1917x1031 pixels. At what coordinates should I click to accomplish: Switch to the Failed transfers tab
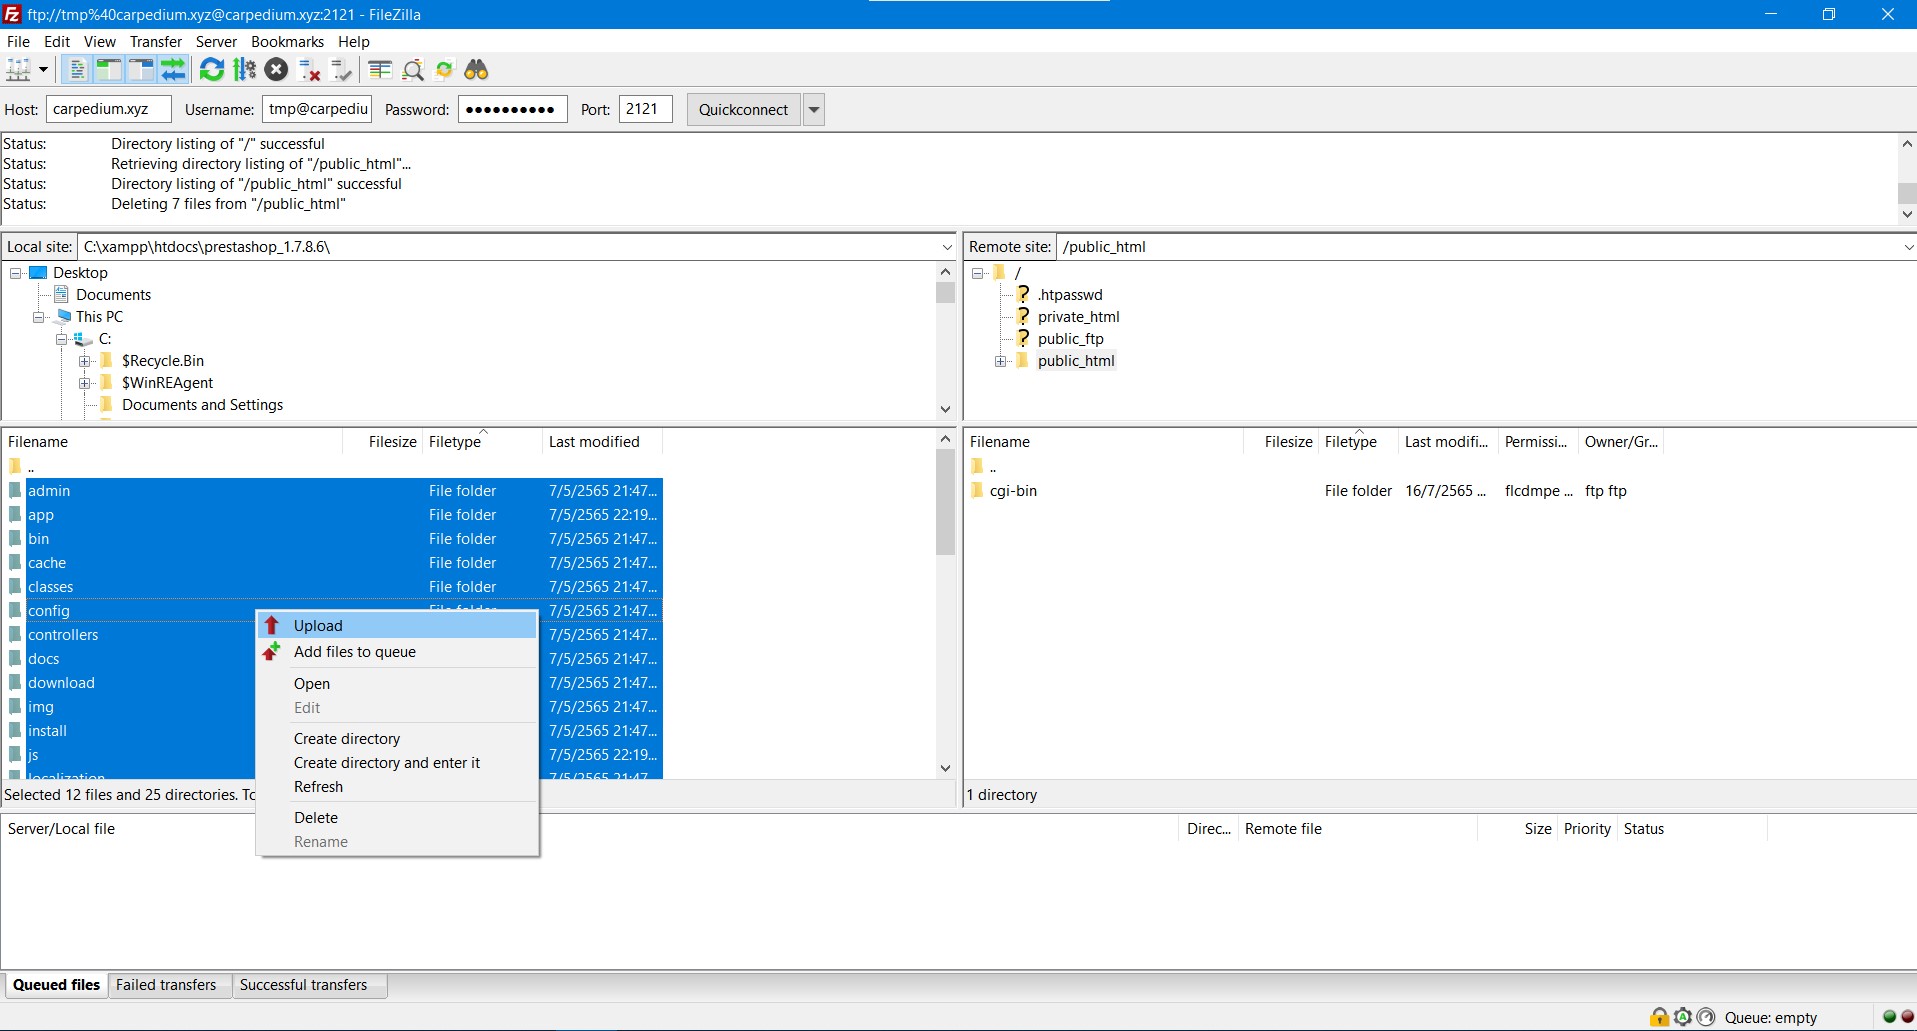coord(166,985)
